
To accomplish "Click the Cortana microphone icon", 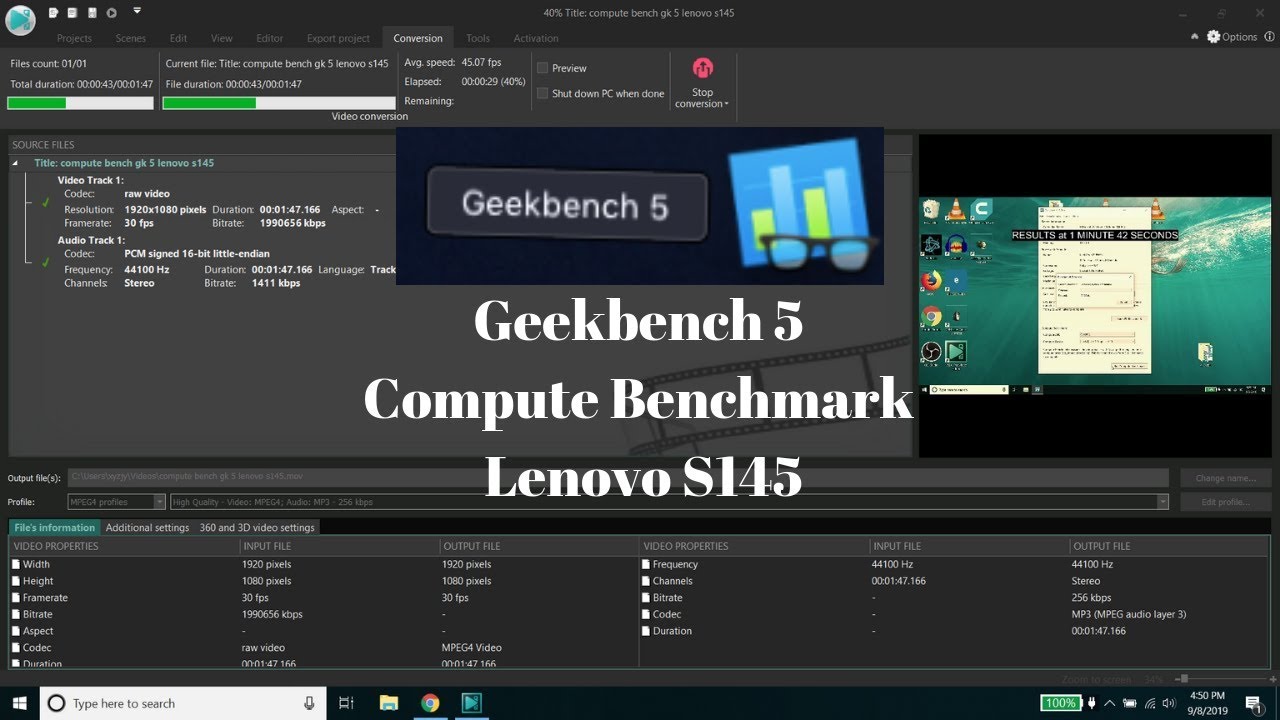I will [x=310, y=703].
